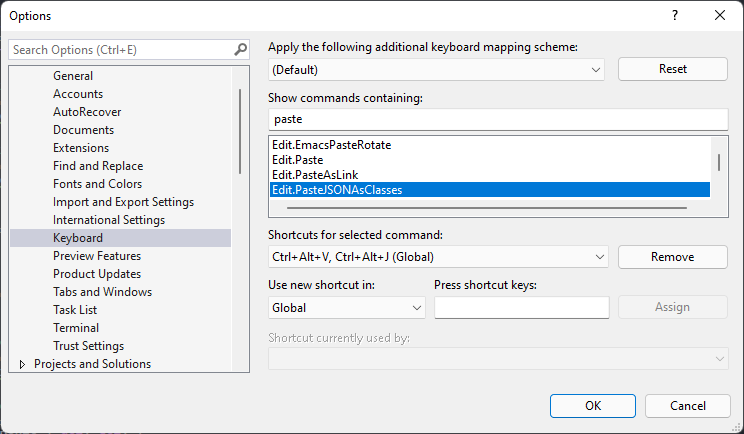Select Tabs and Windows in the tree
The image size is (744, 434).
pyautogui.click(x=102, y=292)
